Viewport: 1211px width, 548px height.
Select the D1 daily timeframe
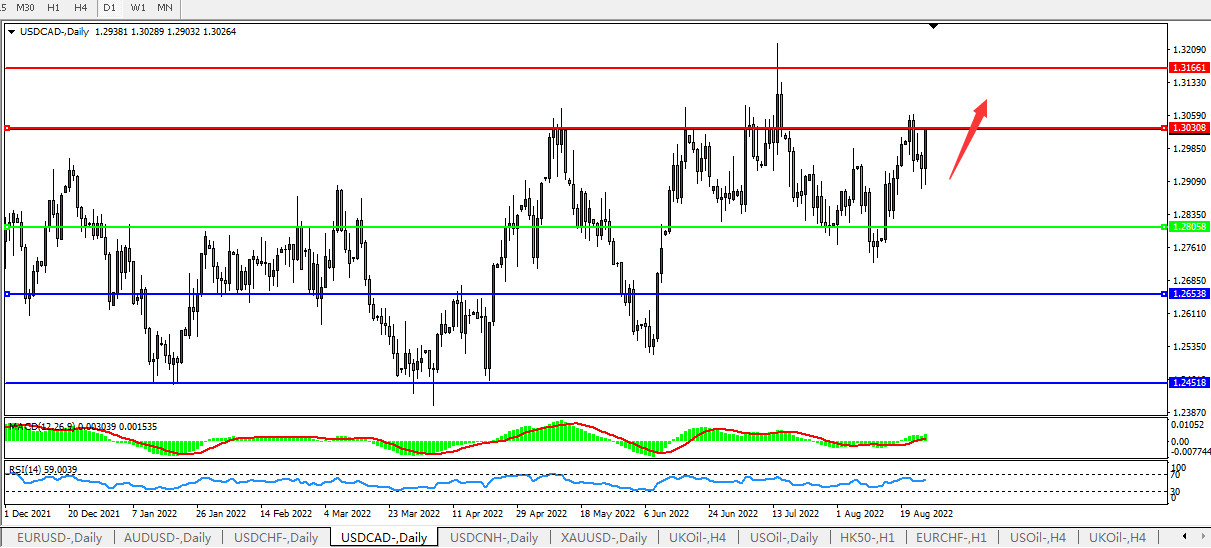110,7
